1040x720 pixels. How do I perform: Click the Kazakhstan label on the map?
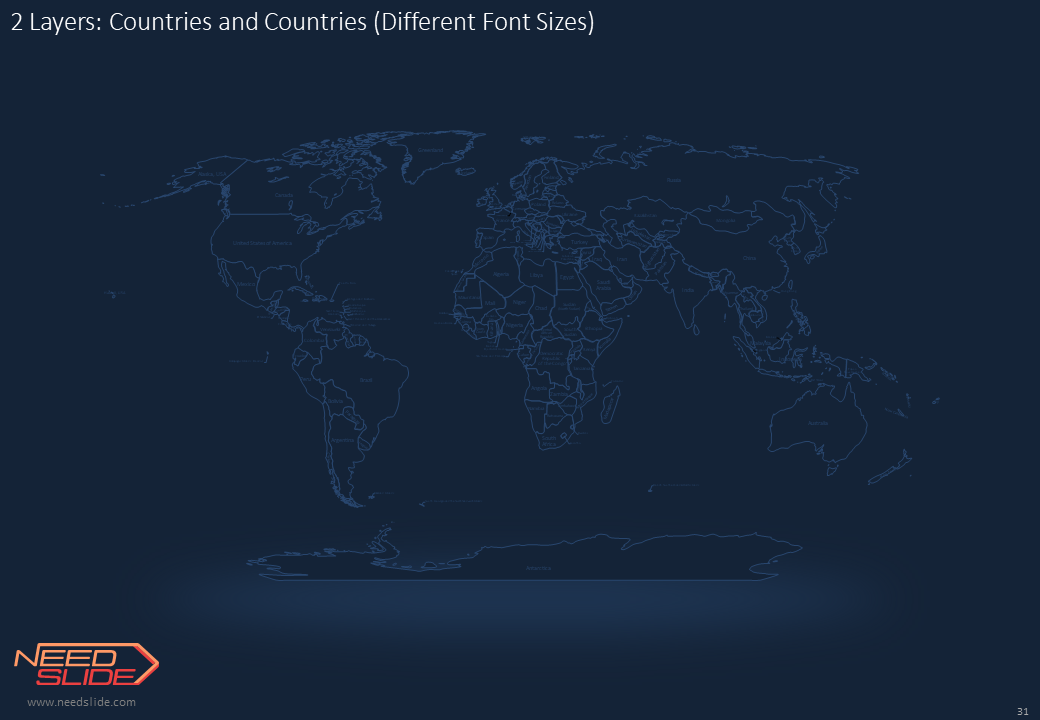point(645,215)
